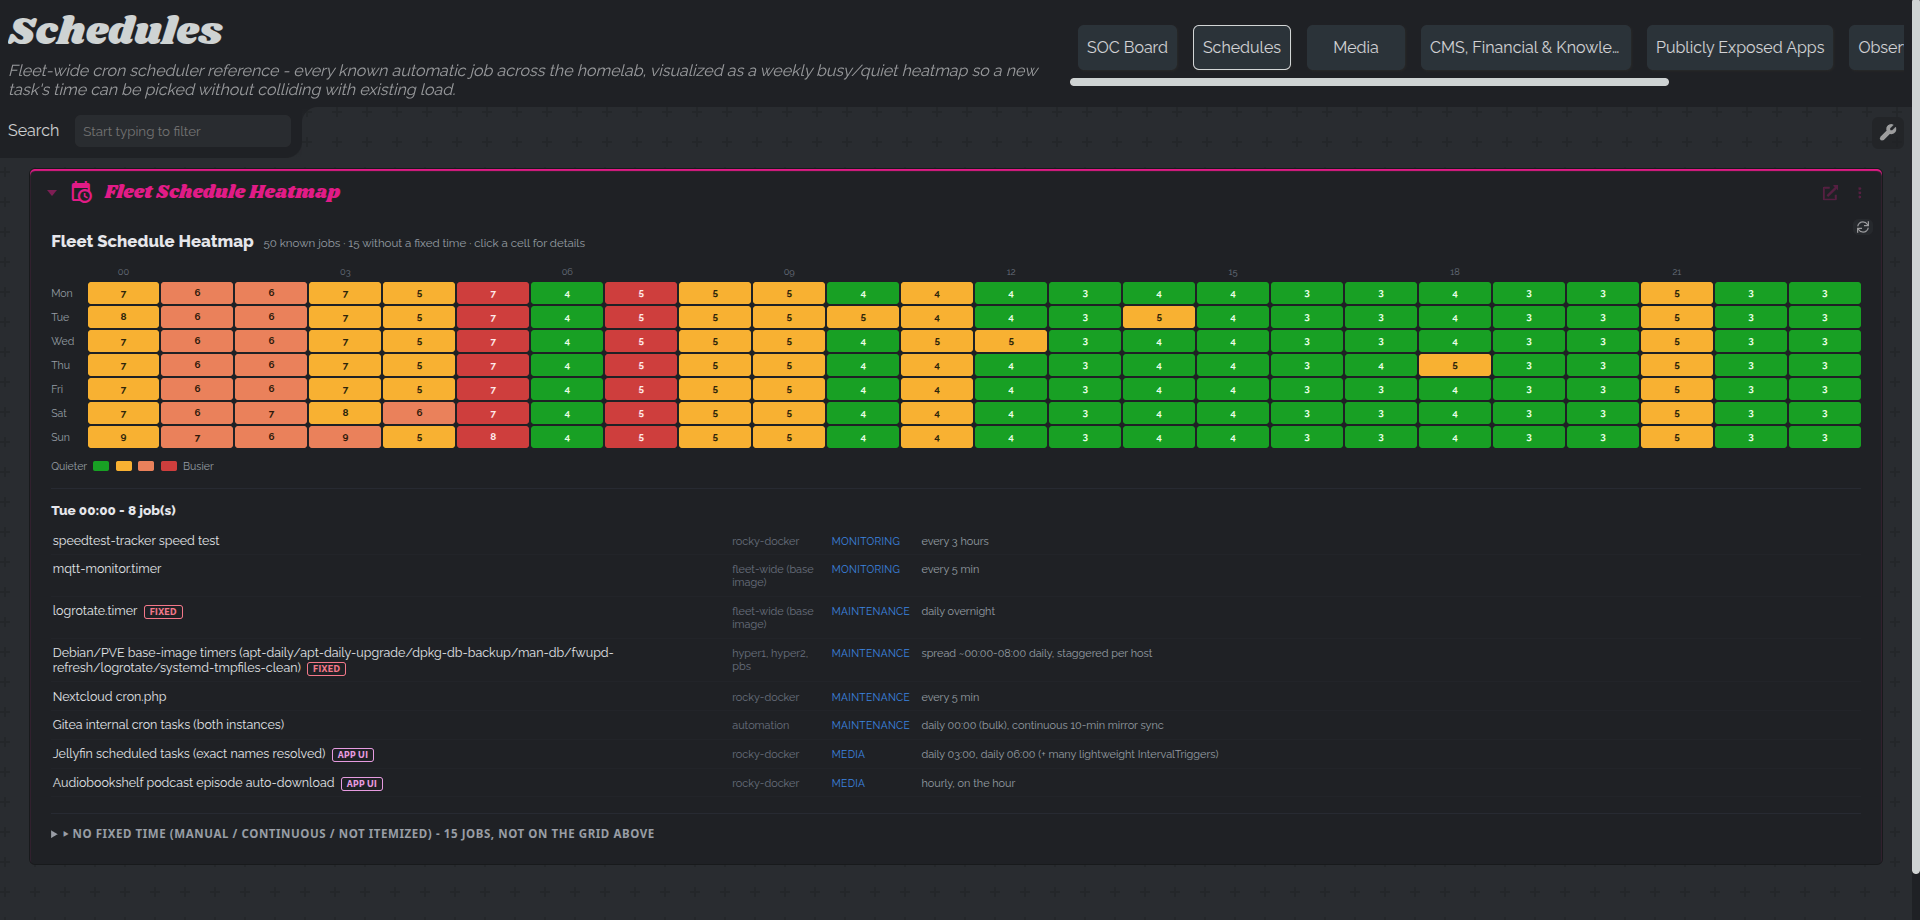This screenshot has width=1920, height=920.
Task: Select the Sat 04:00 orange cell showing 6
Action: [x=419, y=413]
